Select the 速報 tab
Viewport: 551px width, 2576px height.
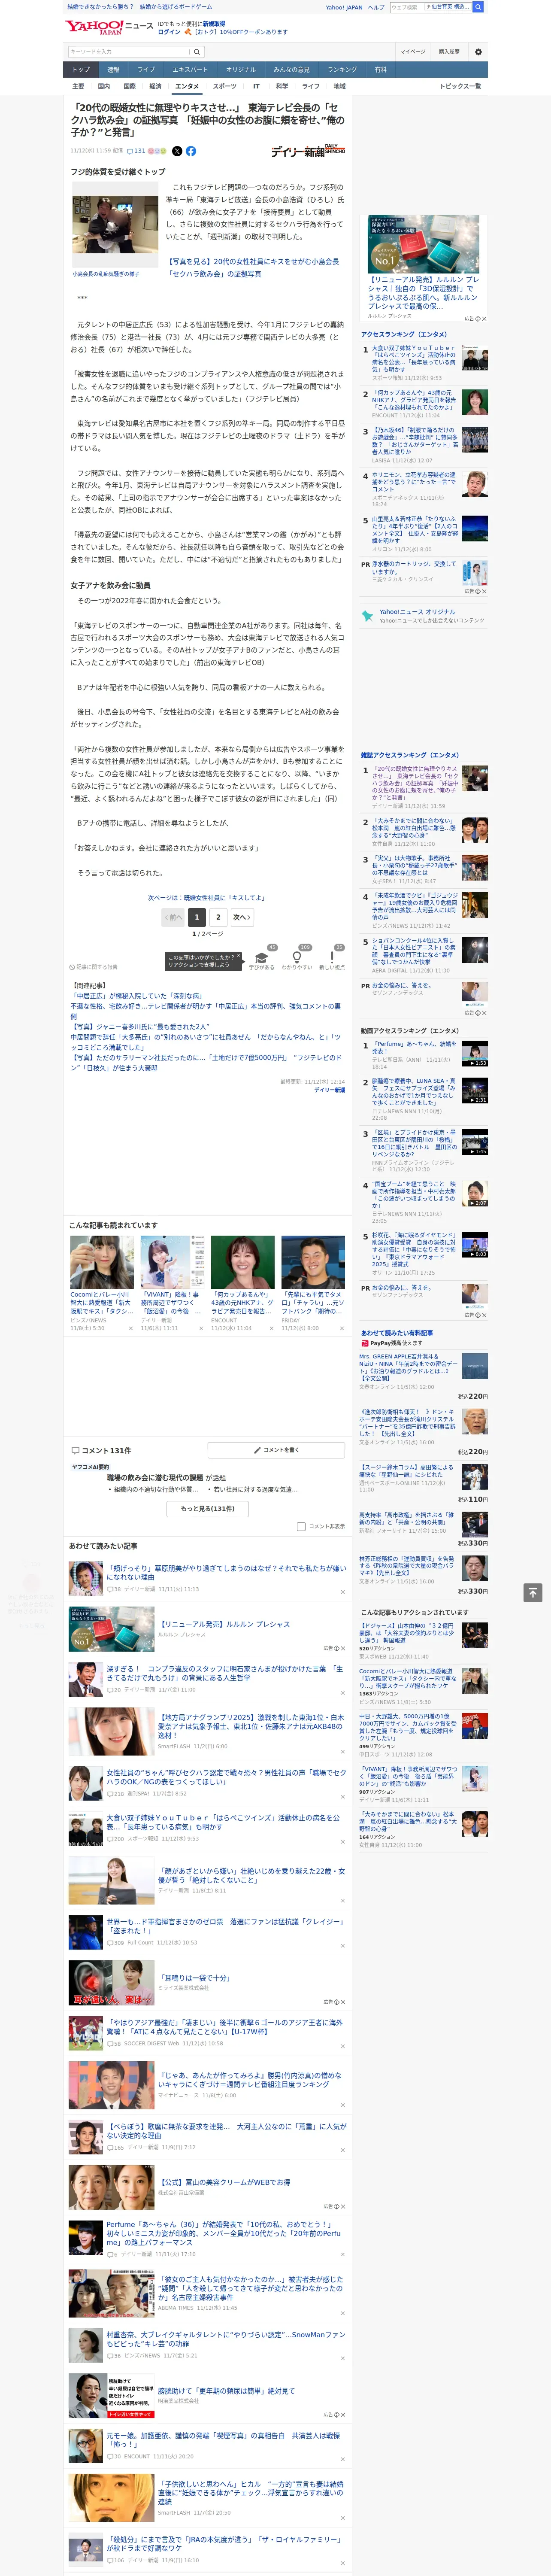113,70
